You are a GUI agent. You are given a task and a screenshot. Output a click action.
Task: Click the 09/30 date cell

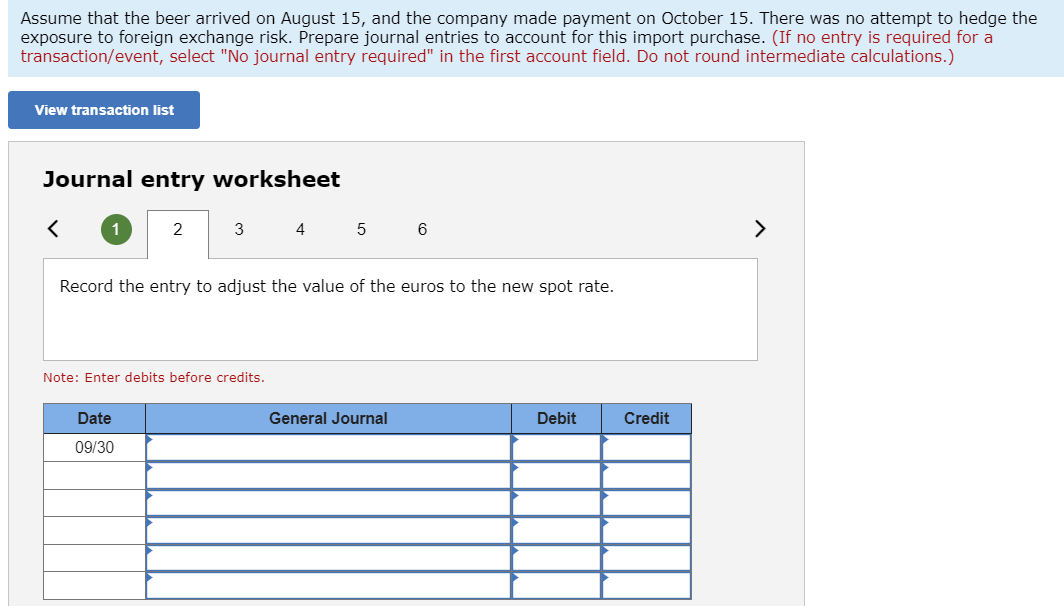(x=94, y=447)
